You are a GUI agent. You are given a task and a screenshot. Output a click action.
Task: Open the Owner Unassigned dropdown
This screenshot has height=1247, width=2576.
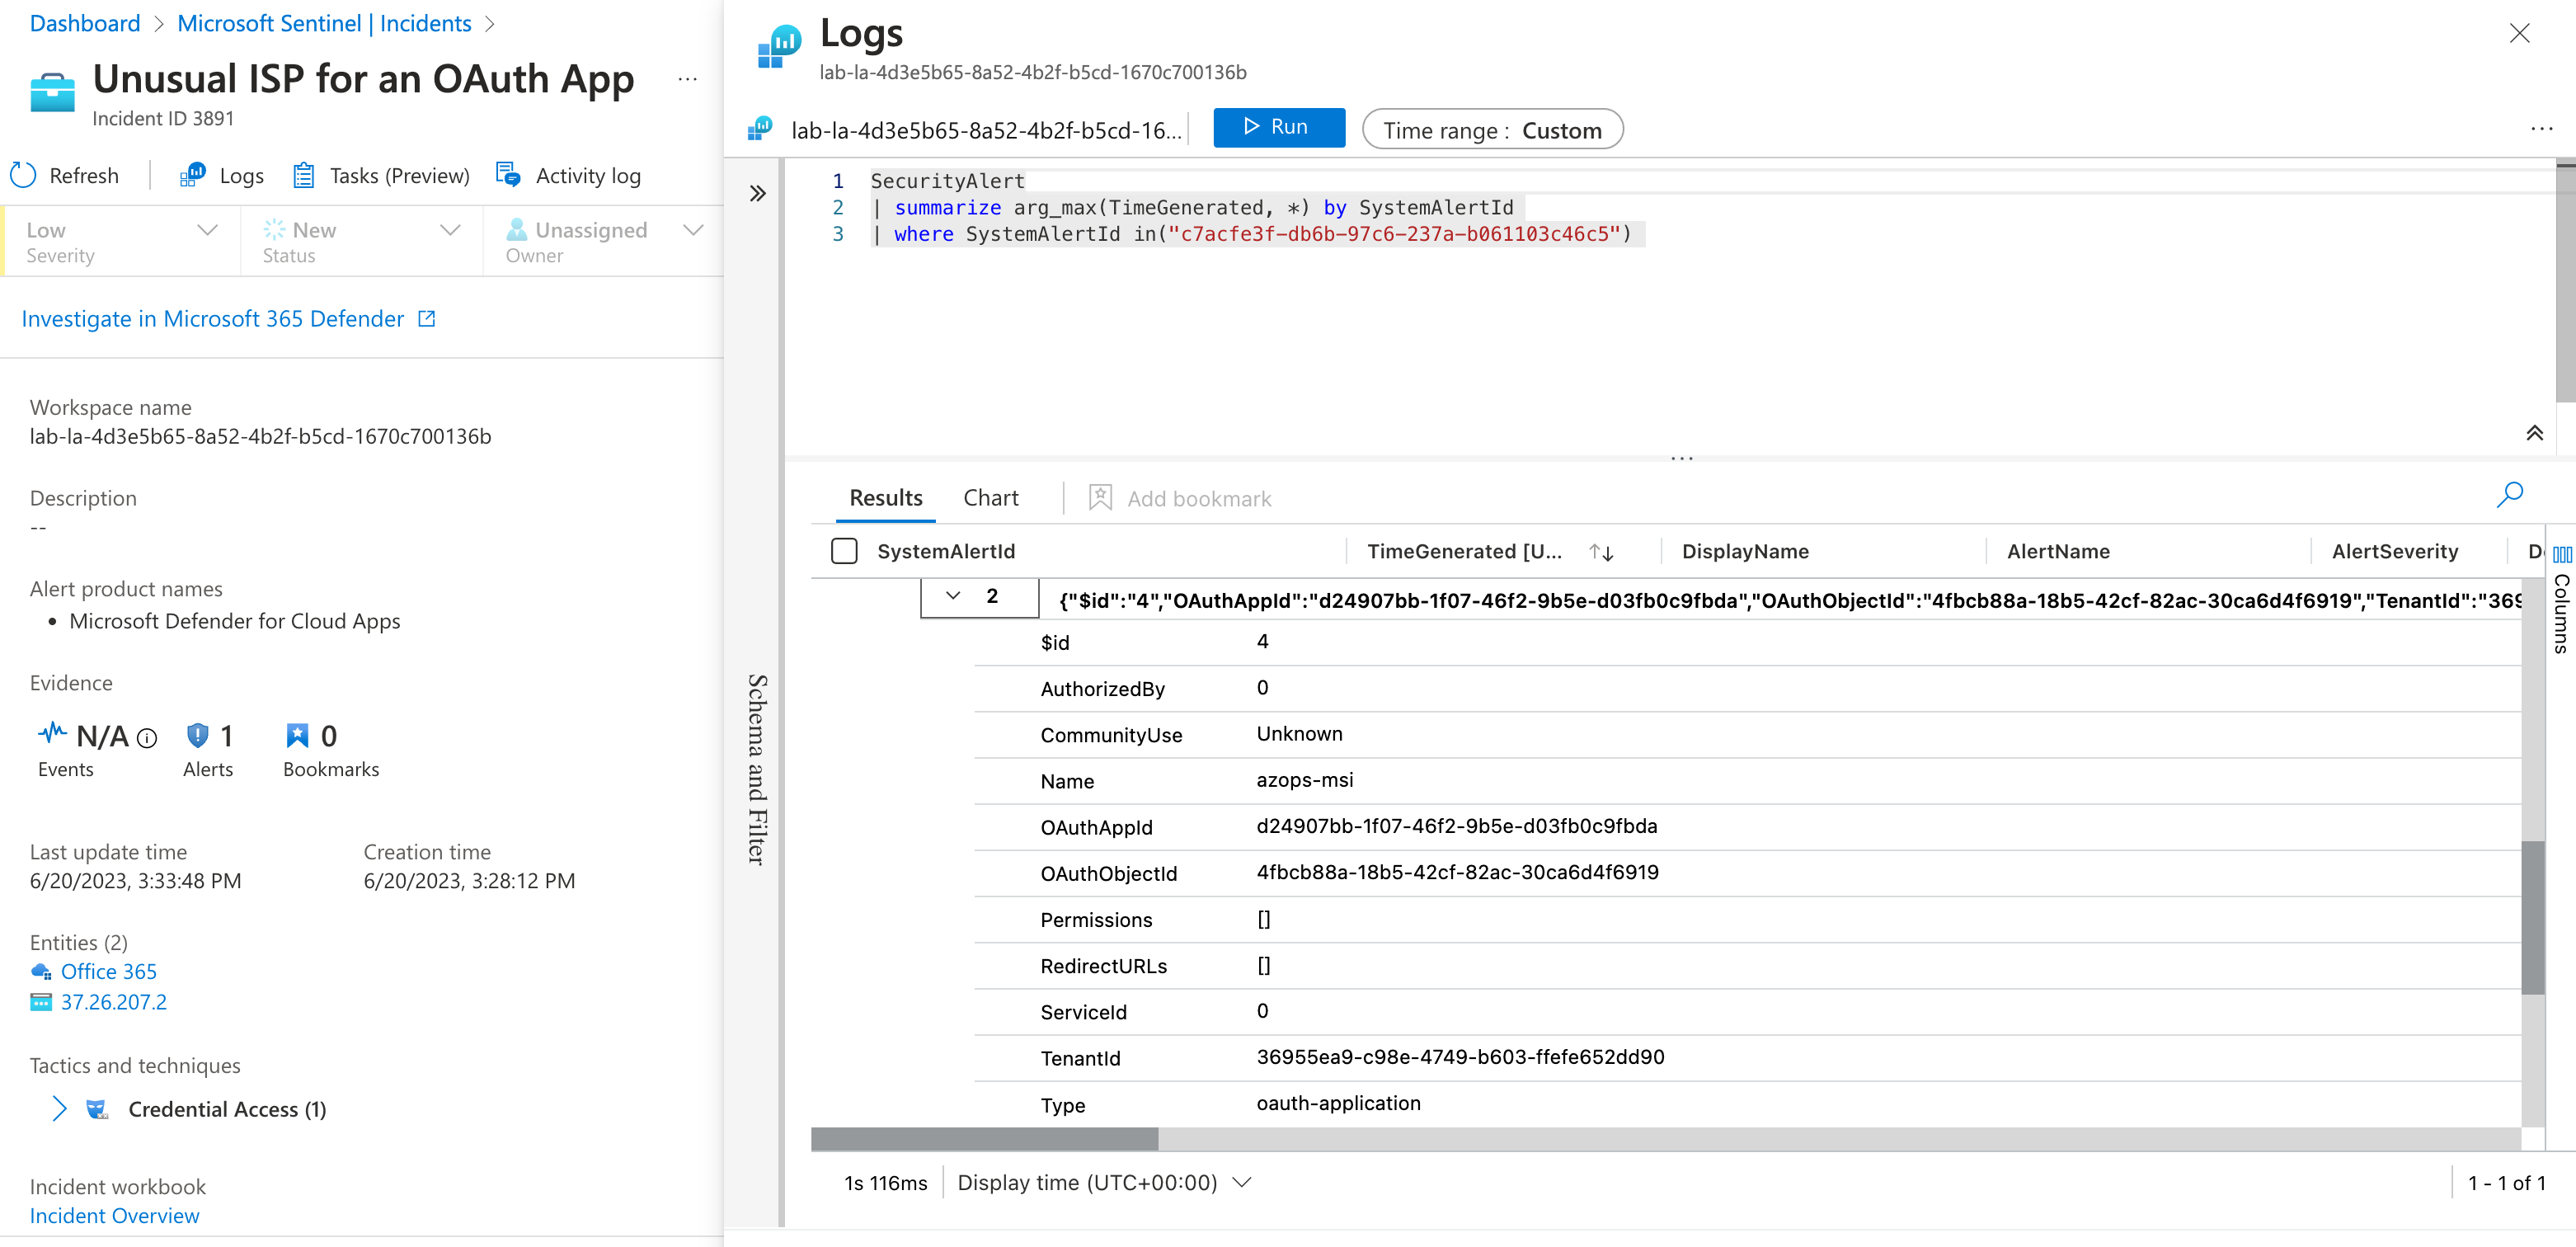pyautogui.click(x=604, y=241)
